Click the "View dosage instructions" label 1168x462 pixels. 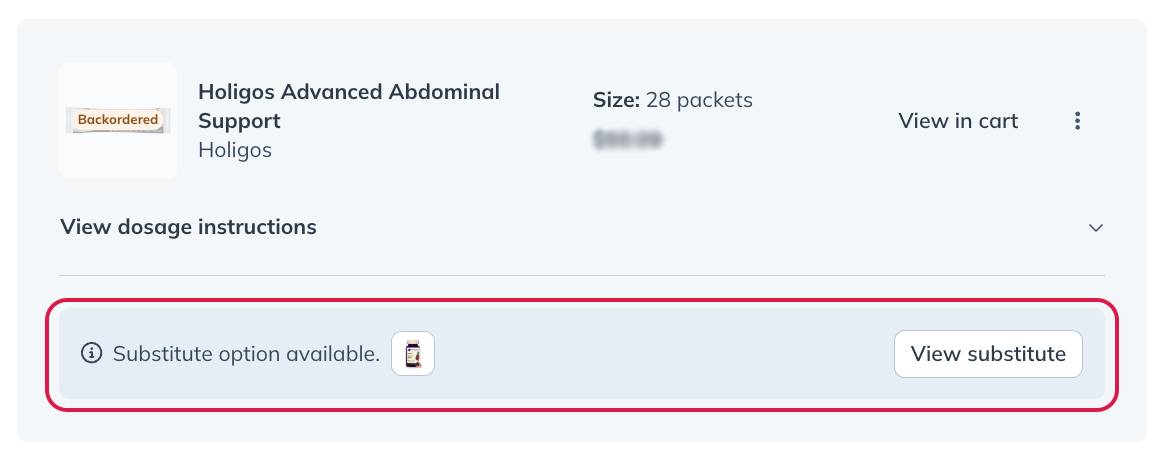pyautogui.click(x=188, y=227)
